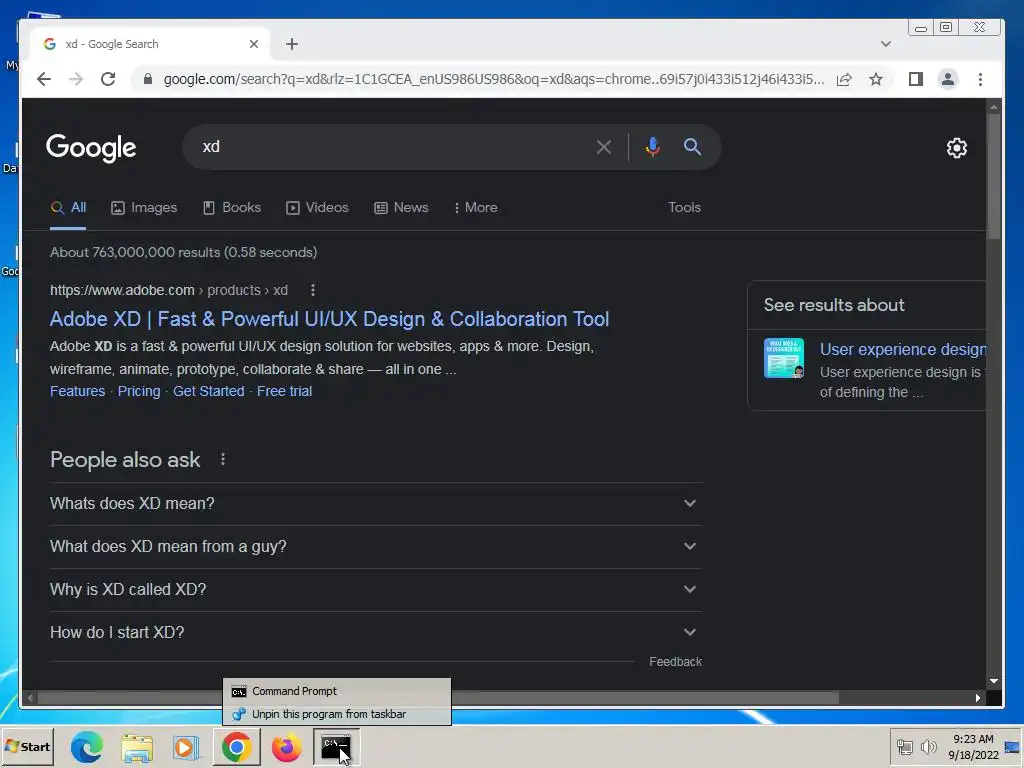Select the All results tab
1024x768 pixels.
(x=69, y=208)
